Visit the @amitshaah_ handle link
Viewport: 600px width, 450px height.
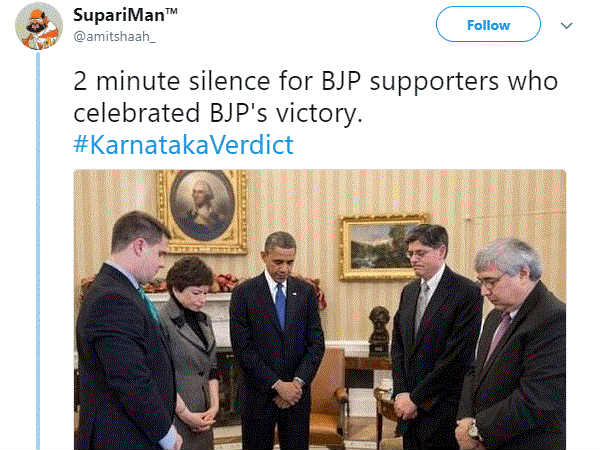pyautogui.click(x=114, y=36)
